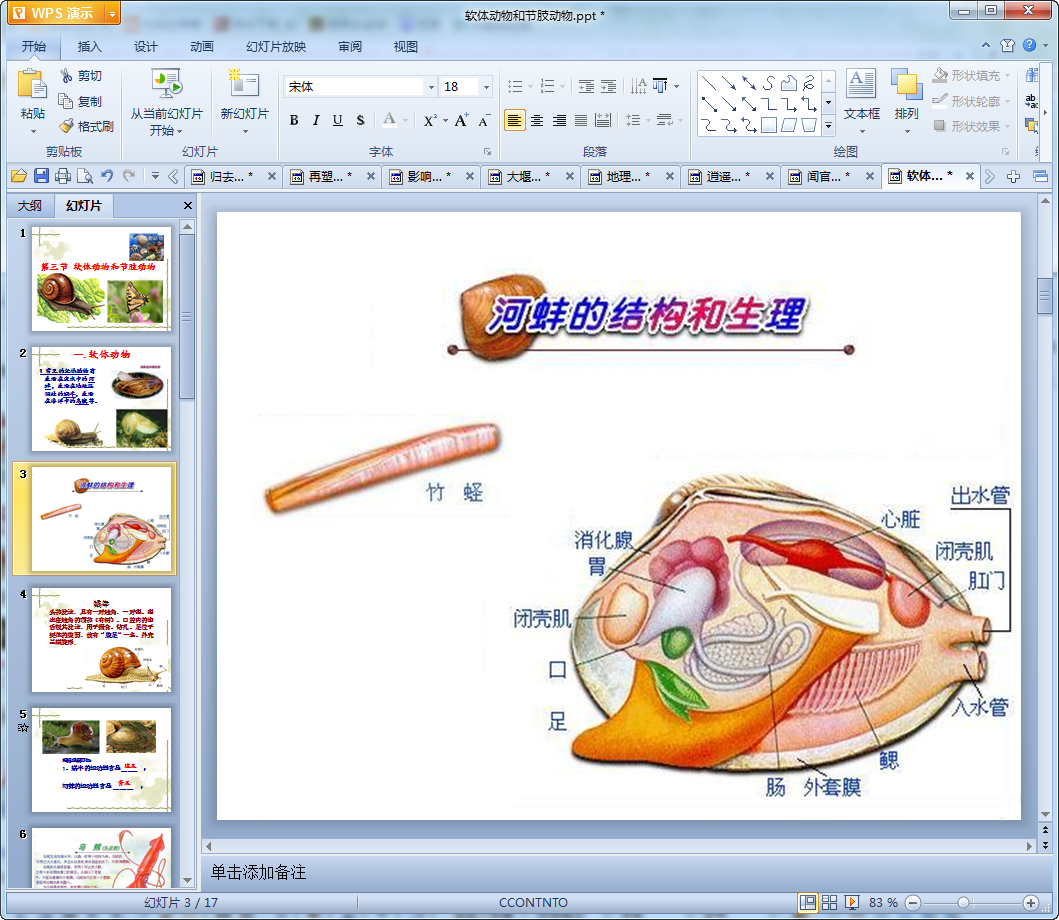This screenshot has height=920, width=1059.
Task: Toggle left text alignment
Action: [x=515, y=120]
